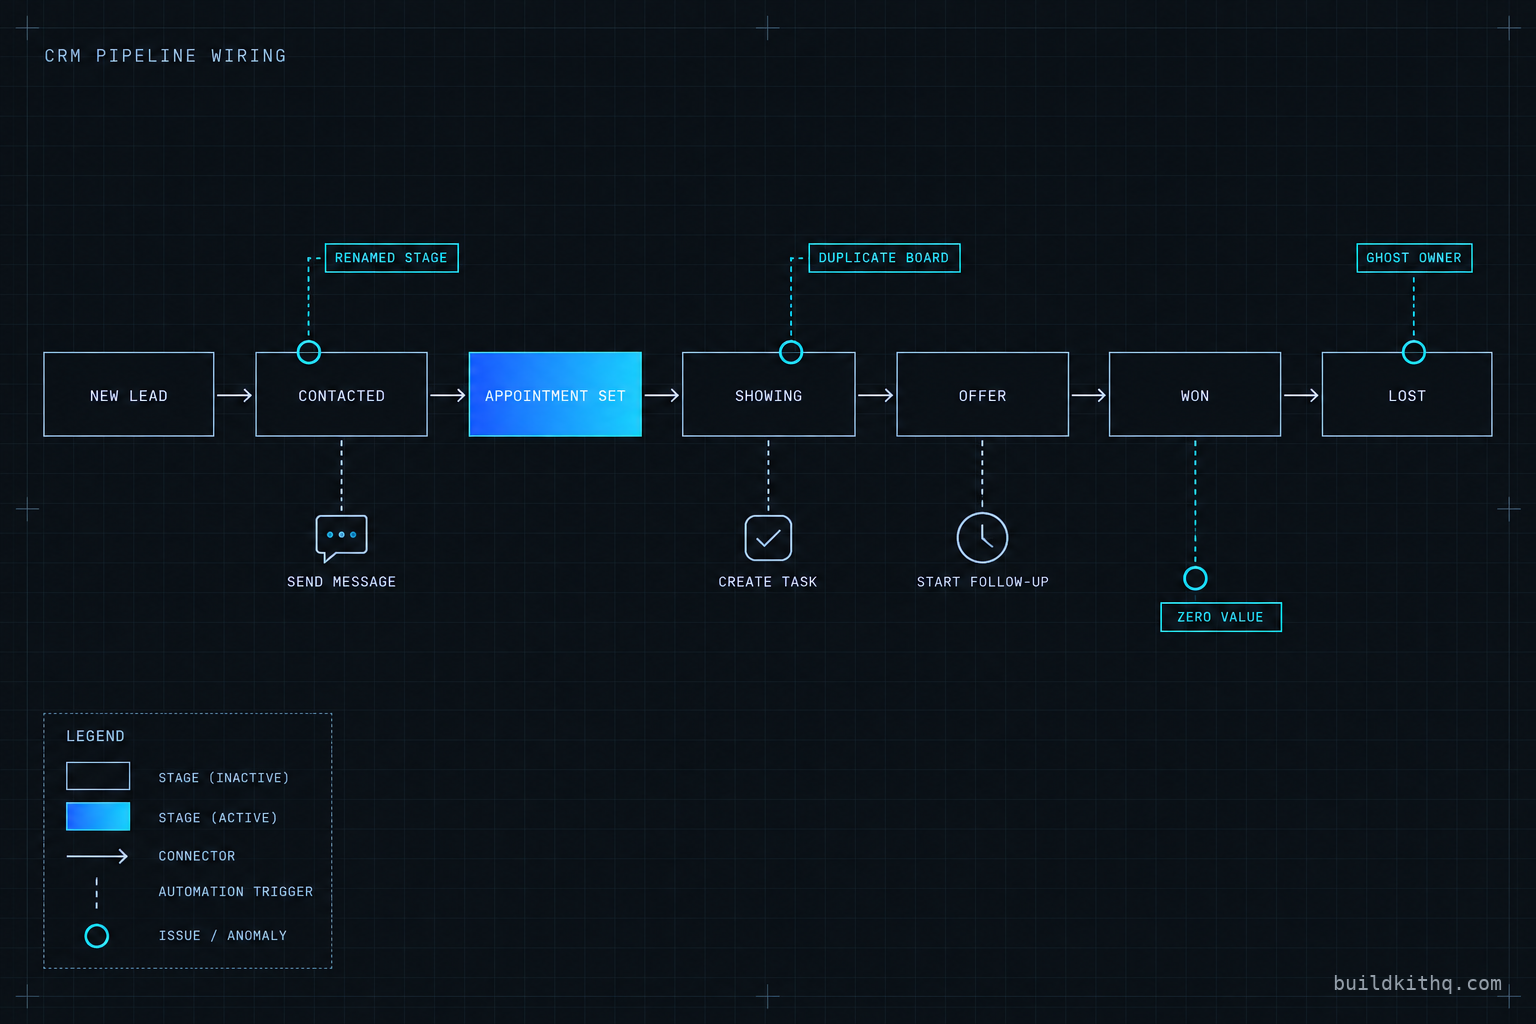Click the 'START FOLLOW-UP' text label
1536x1024 pixels.
(x=983, y=582)
